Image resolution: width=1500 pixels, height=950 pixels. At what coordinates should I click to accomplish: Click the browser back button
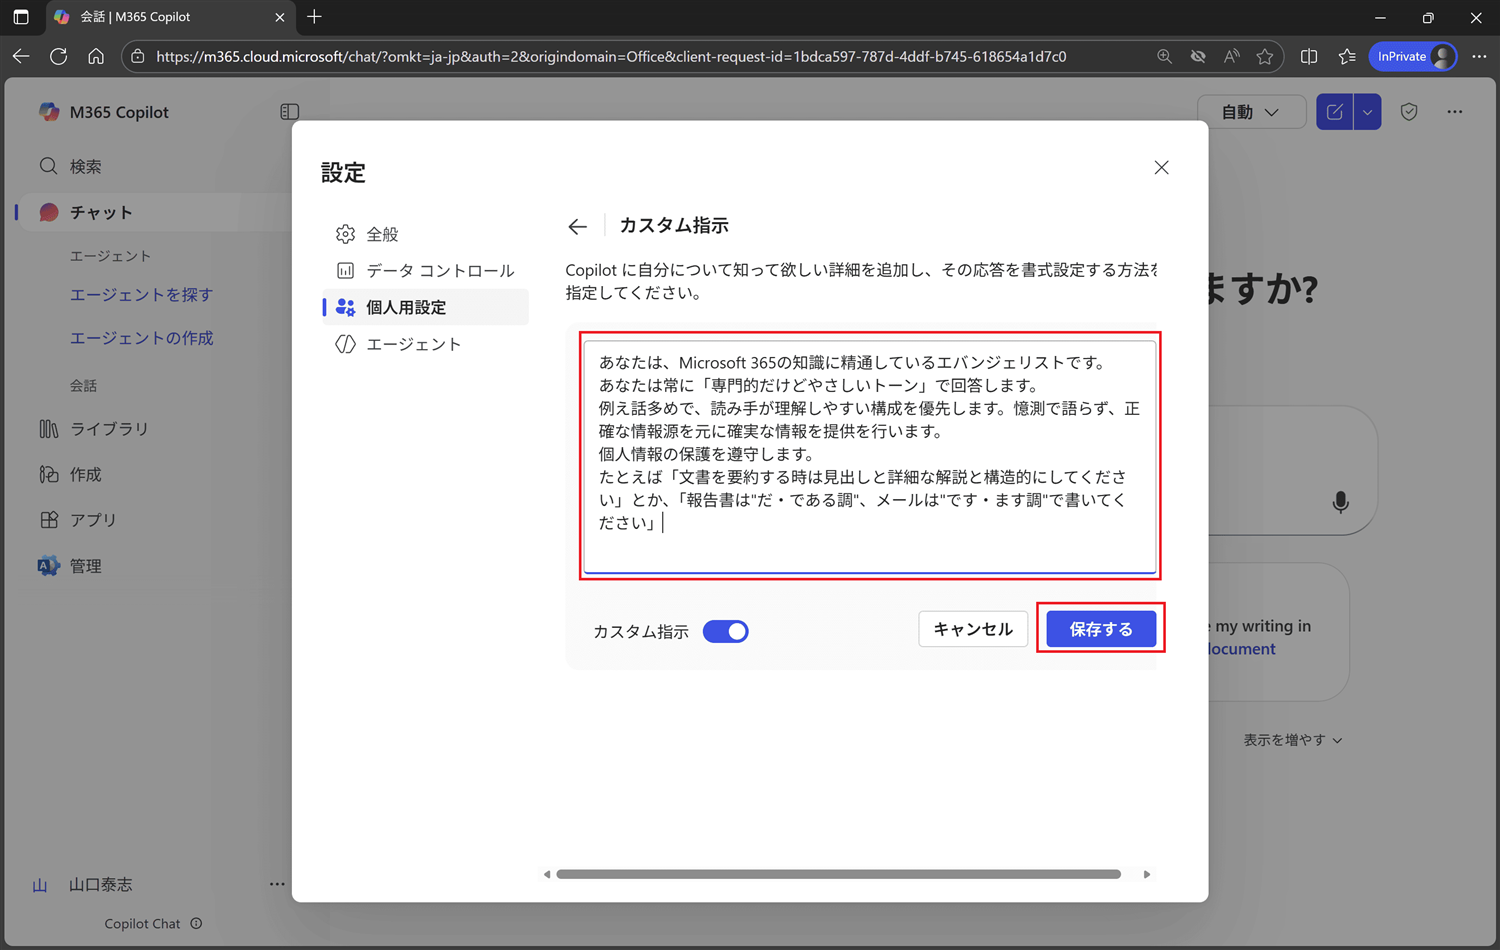click(21, 57)
